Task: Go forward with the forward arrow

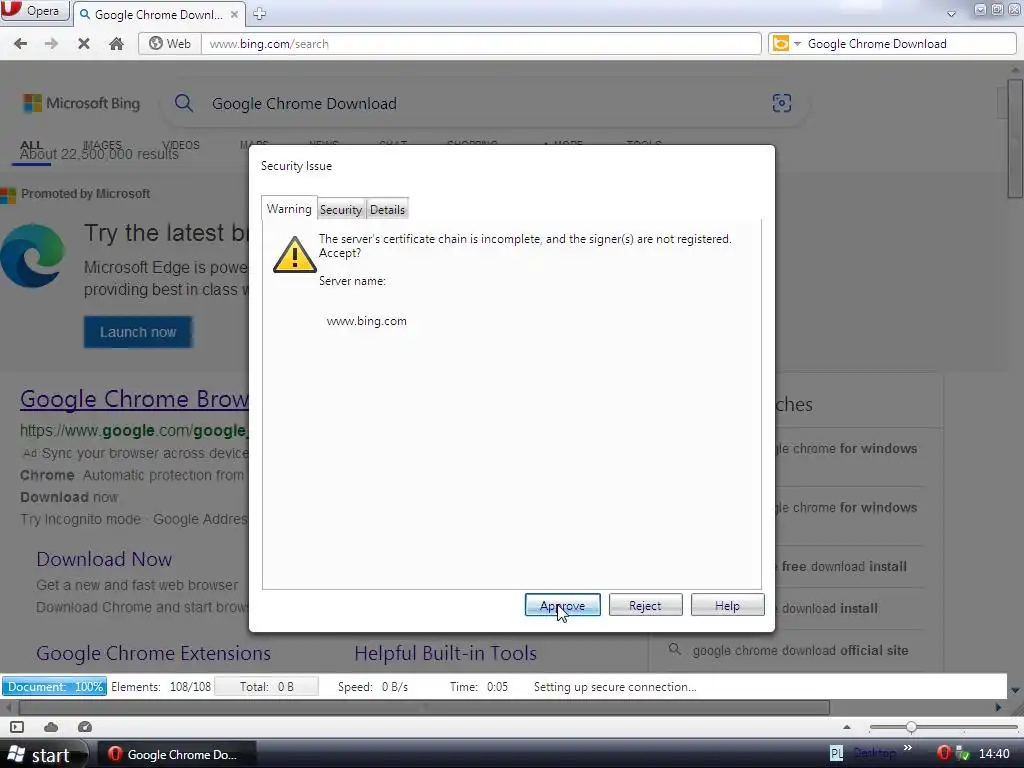Action: [52, 44]
